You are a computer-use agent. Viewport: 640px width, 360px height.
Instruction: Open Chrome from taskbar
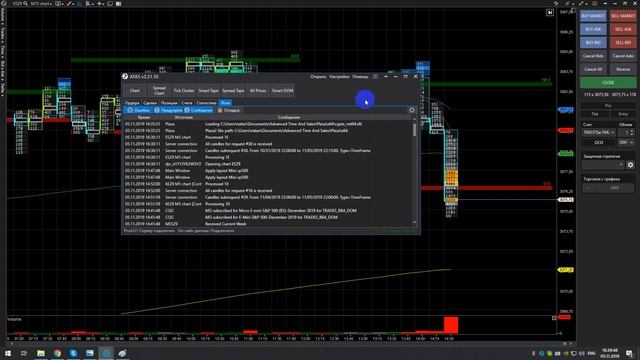pos(57,353)
